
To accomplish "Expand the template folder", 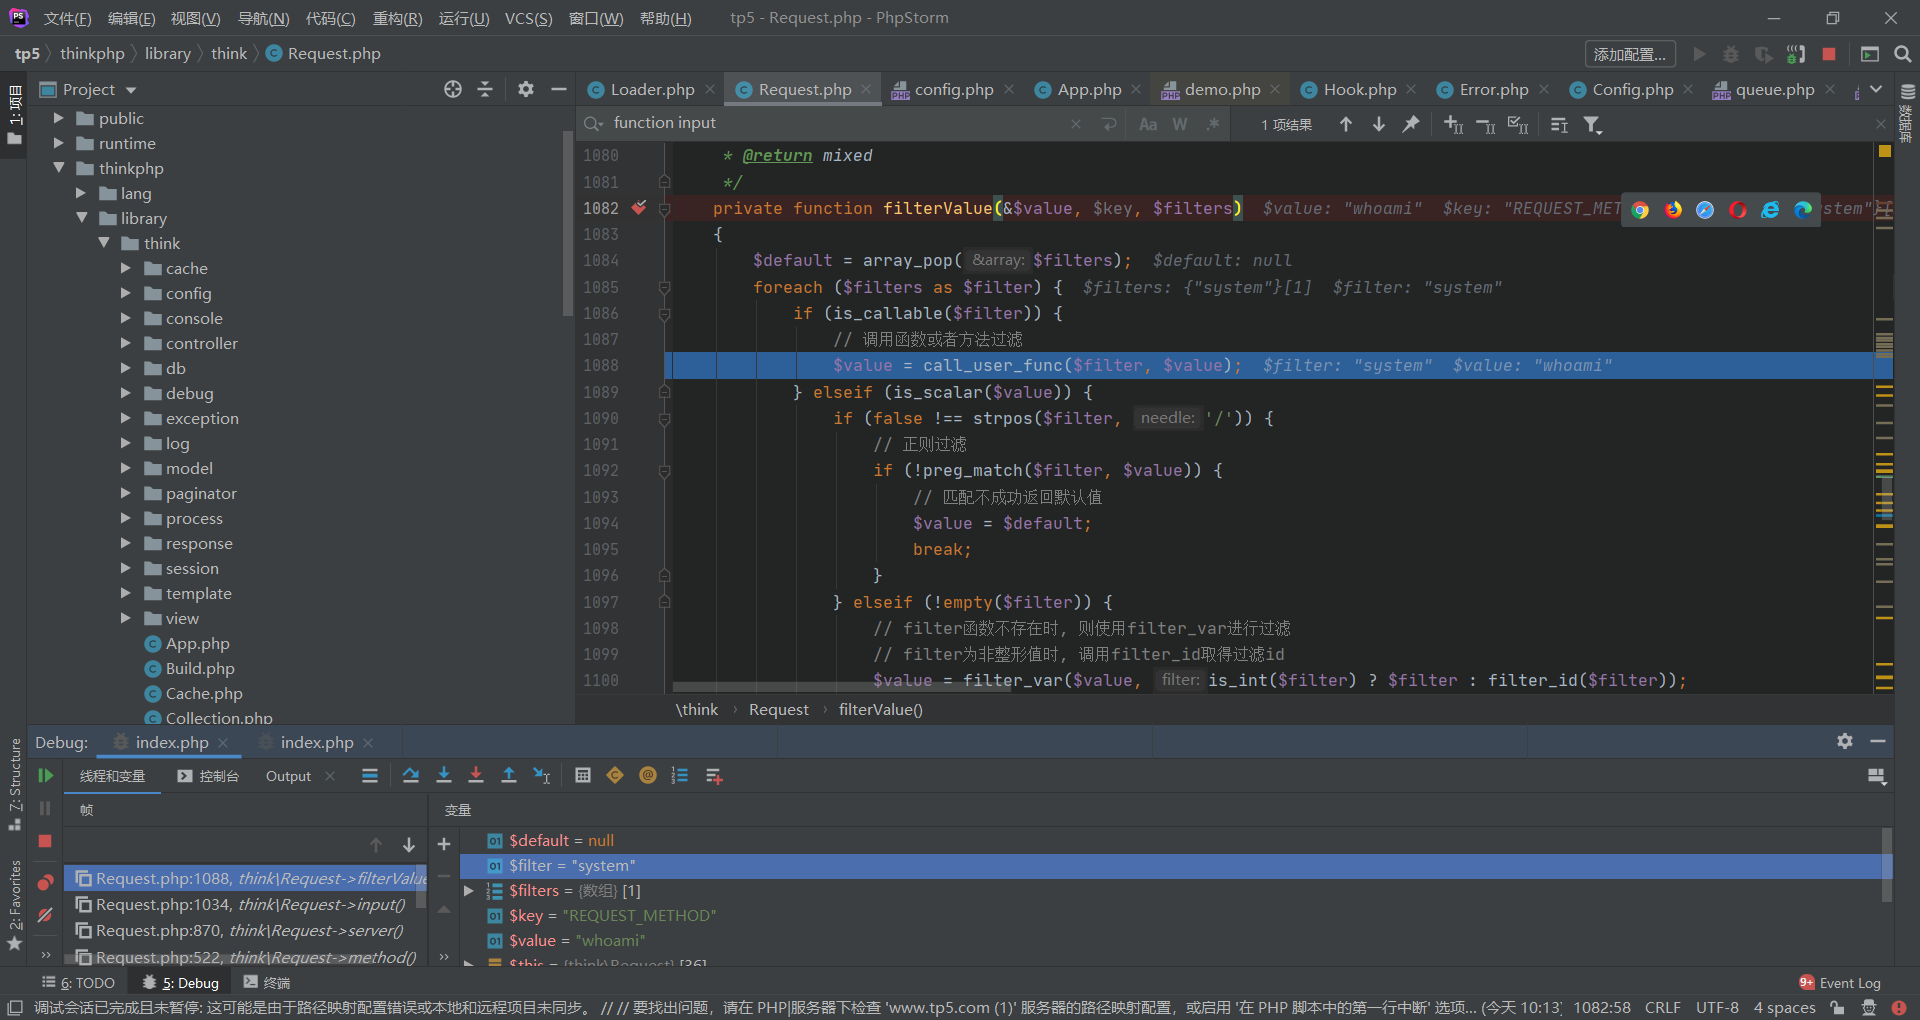I will point(126,593).
